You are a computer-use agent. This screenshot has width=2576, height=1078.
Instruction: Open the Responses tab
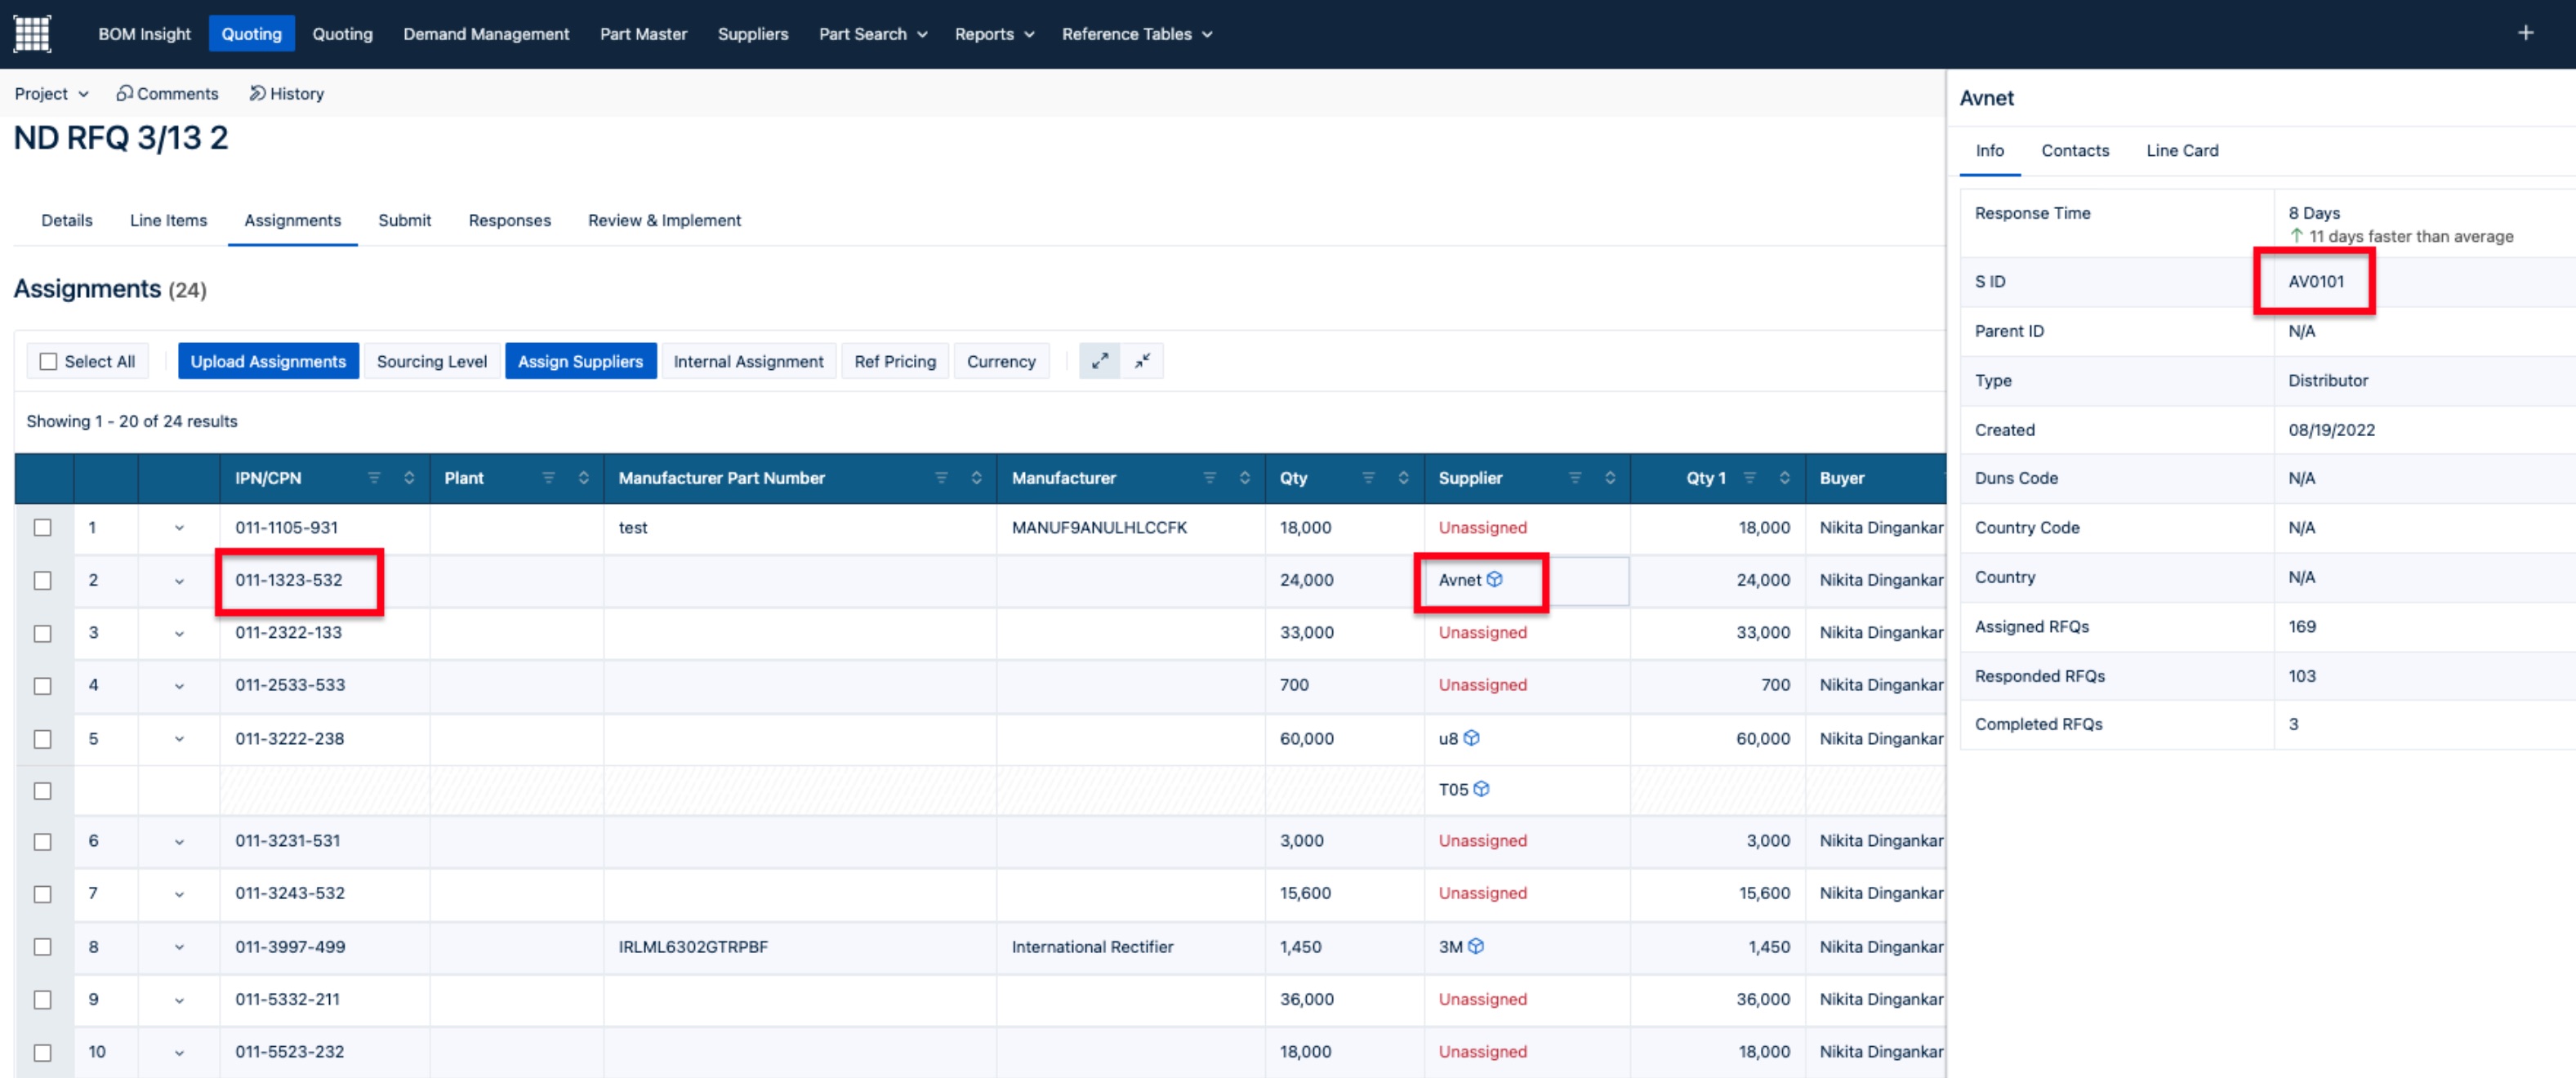[x=509, y=220]
